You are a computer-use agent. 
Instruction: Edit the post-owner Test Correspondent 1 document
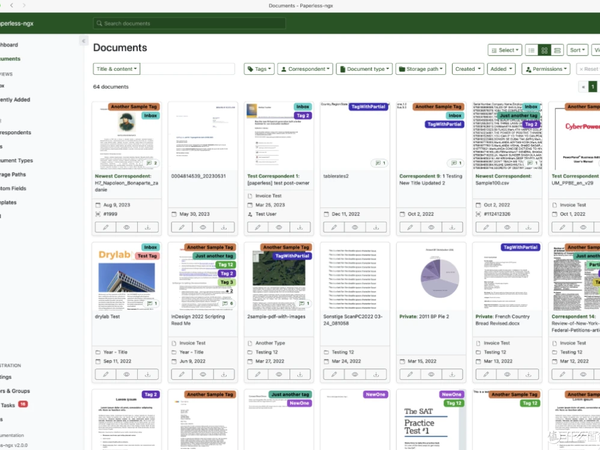click(x=258, y=227)
